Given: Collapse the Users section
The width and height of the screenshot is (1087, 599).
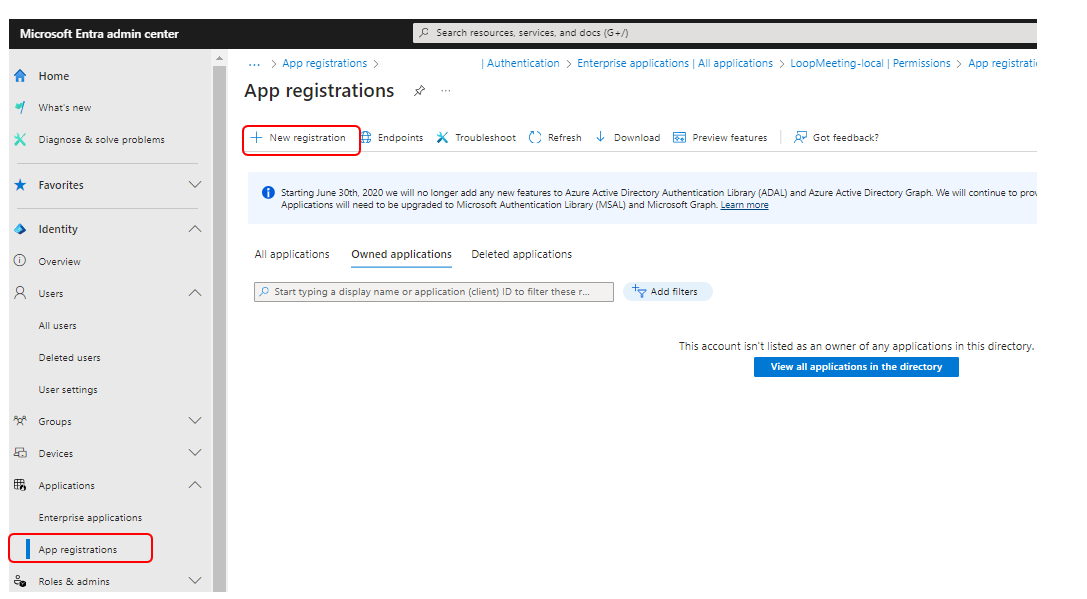Looking at the screenshot, I should [195, 293].
